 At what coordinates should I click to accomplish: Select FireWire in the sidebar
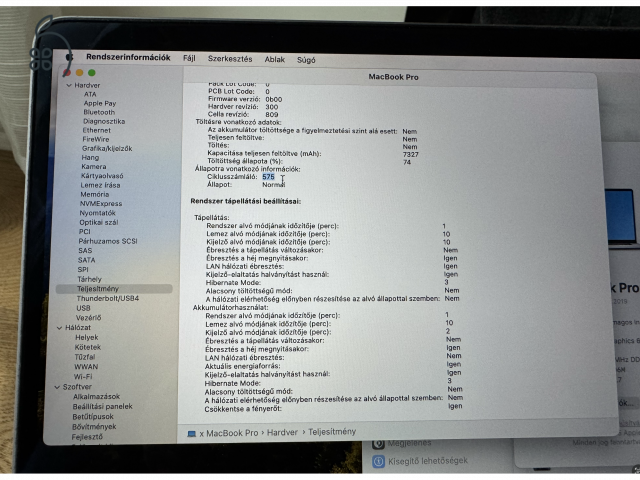96,139
